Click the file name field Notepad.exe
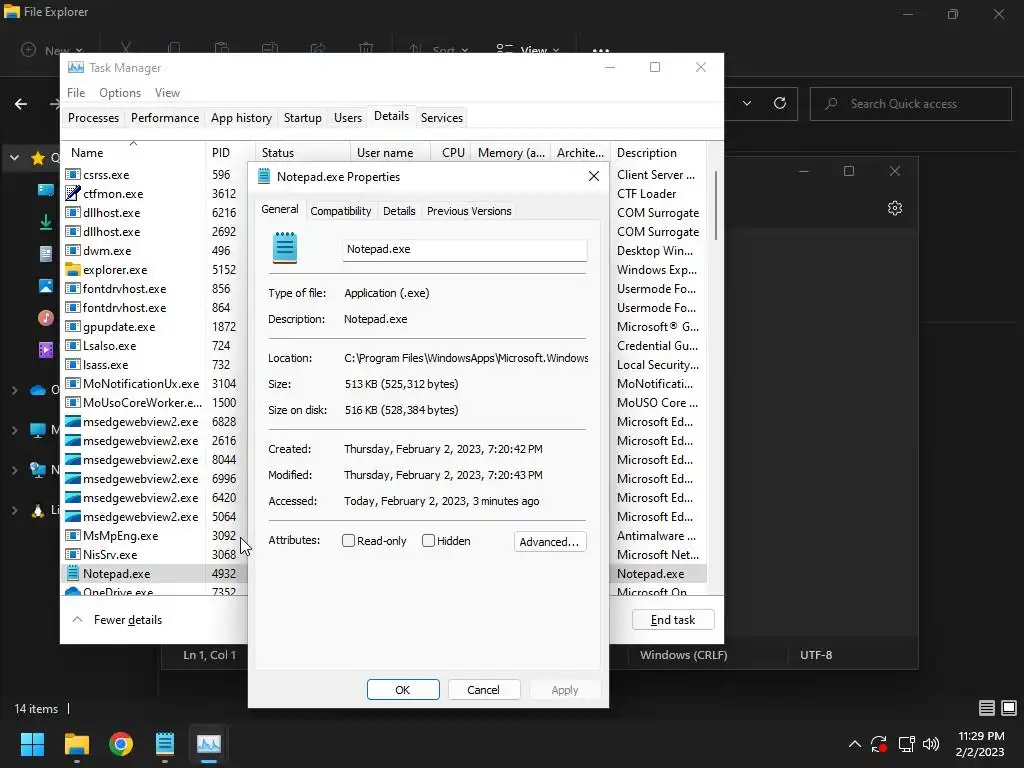 click(464, 249)
